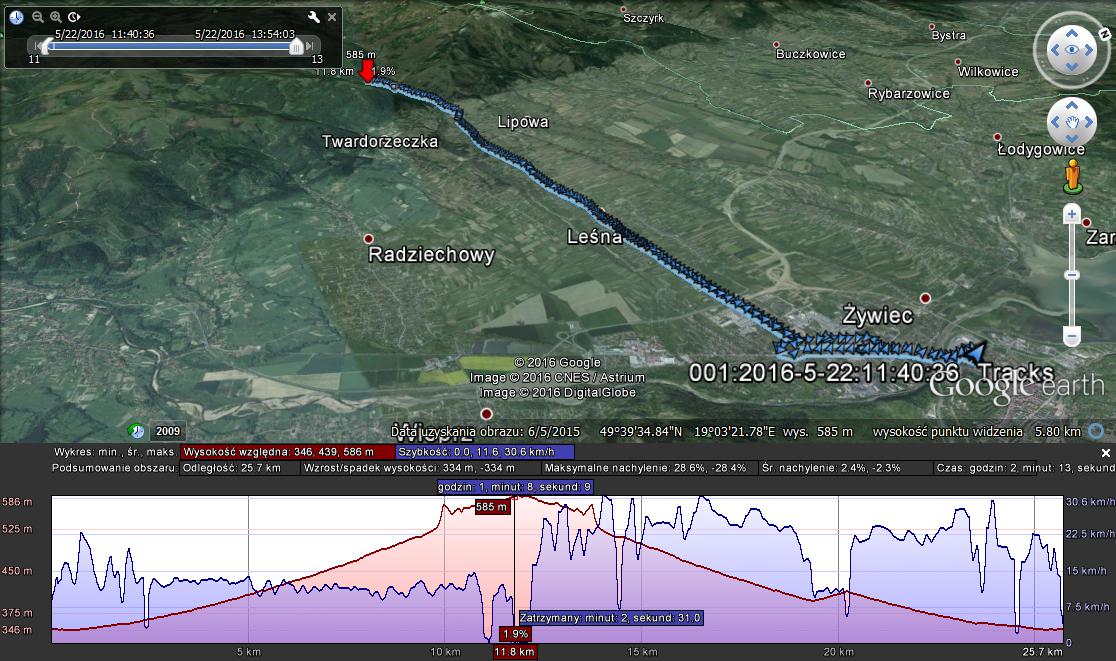Click the zoom in plus button
The image size is (1116, 661).
(x=1072, y=214)
